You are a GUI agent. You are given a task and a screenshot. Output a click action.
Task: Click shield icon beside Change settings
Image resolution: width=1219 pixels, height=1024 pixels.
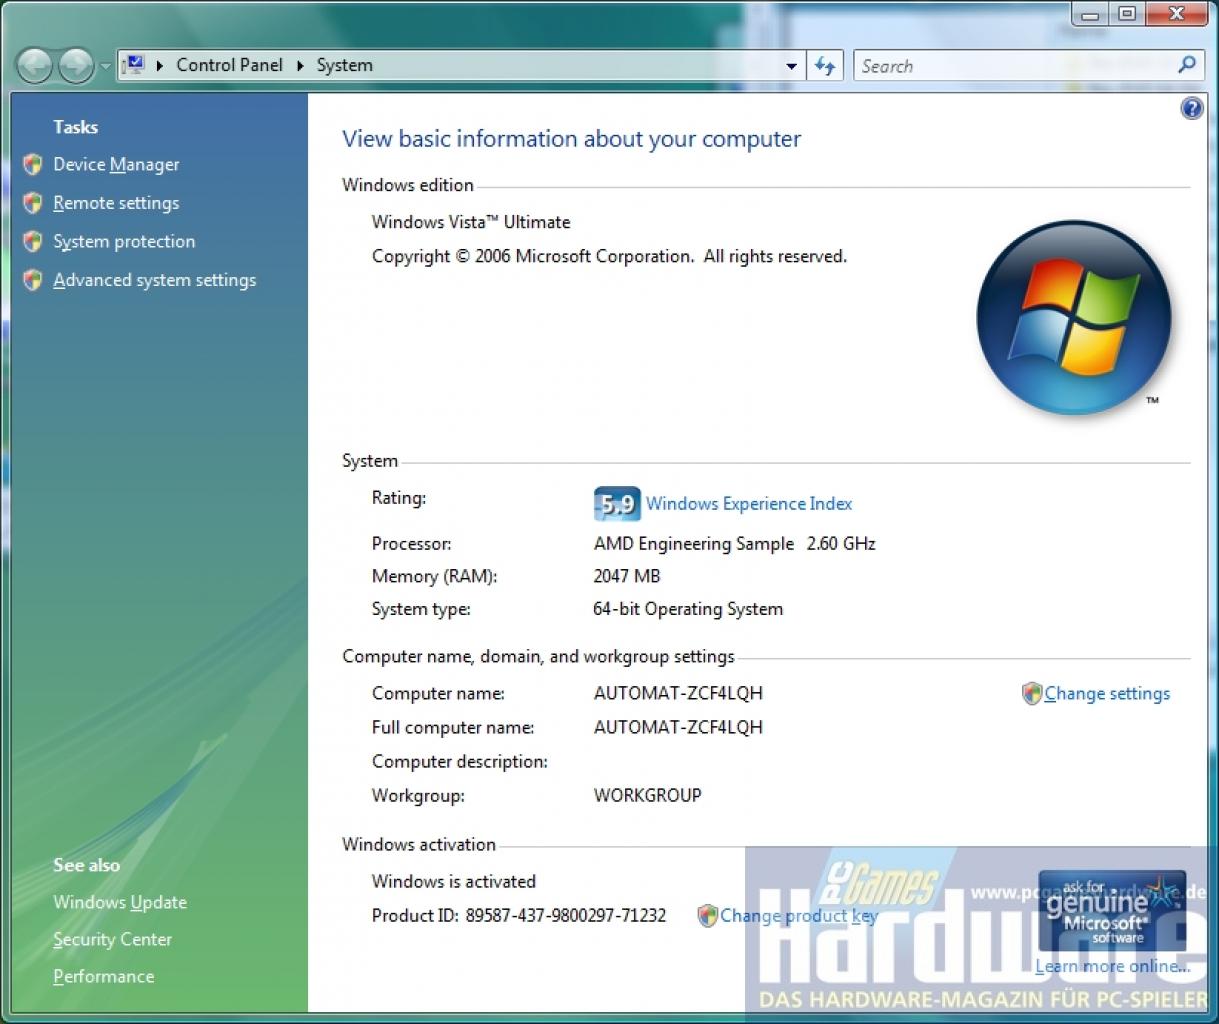(1032, 693)
